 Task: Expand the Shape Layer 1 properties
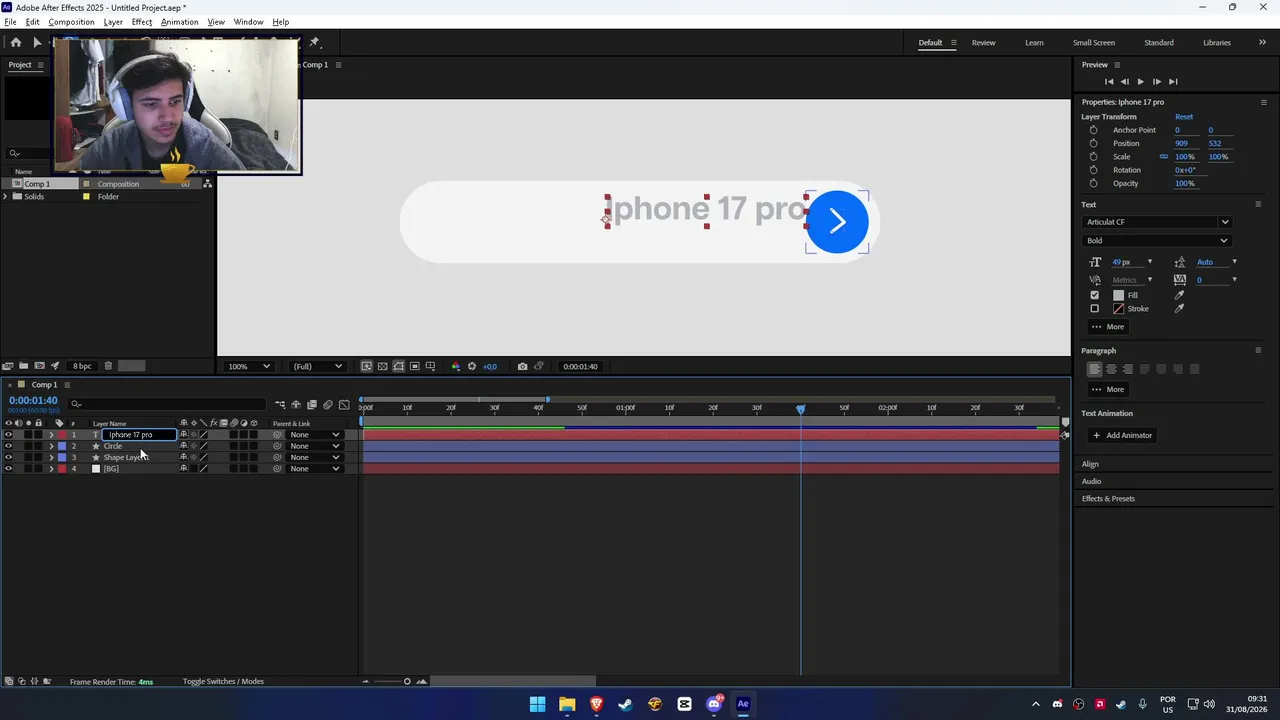(x=51, y=458)
